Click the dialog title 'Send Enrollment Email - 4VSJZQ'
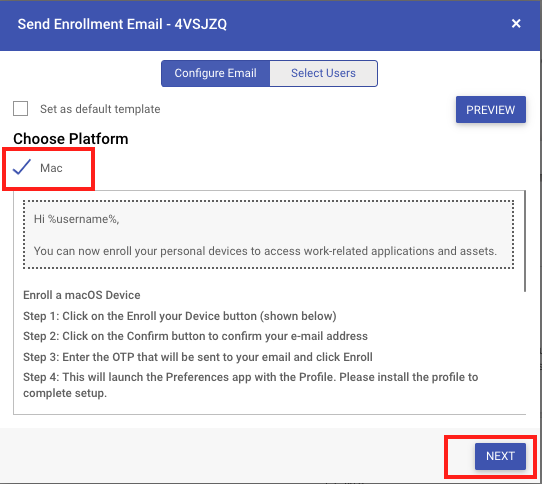The image size is (542, 484). (122, 24)
